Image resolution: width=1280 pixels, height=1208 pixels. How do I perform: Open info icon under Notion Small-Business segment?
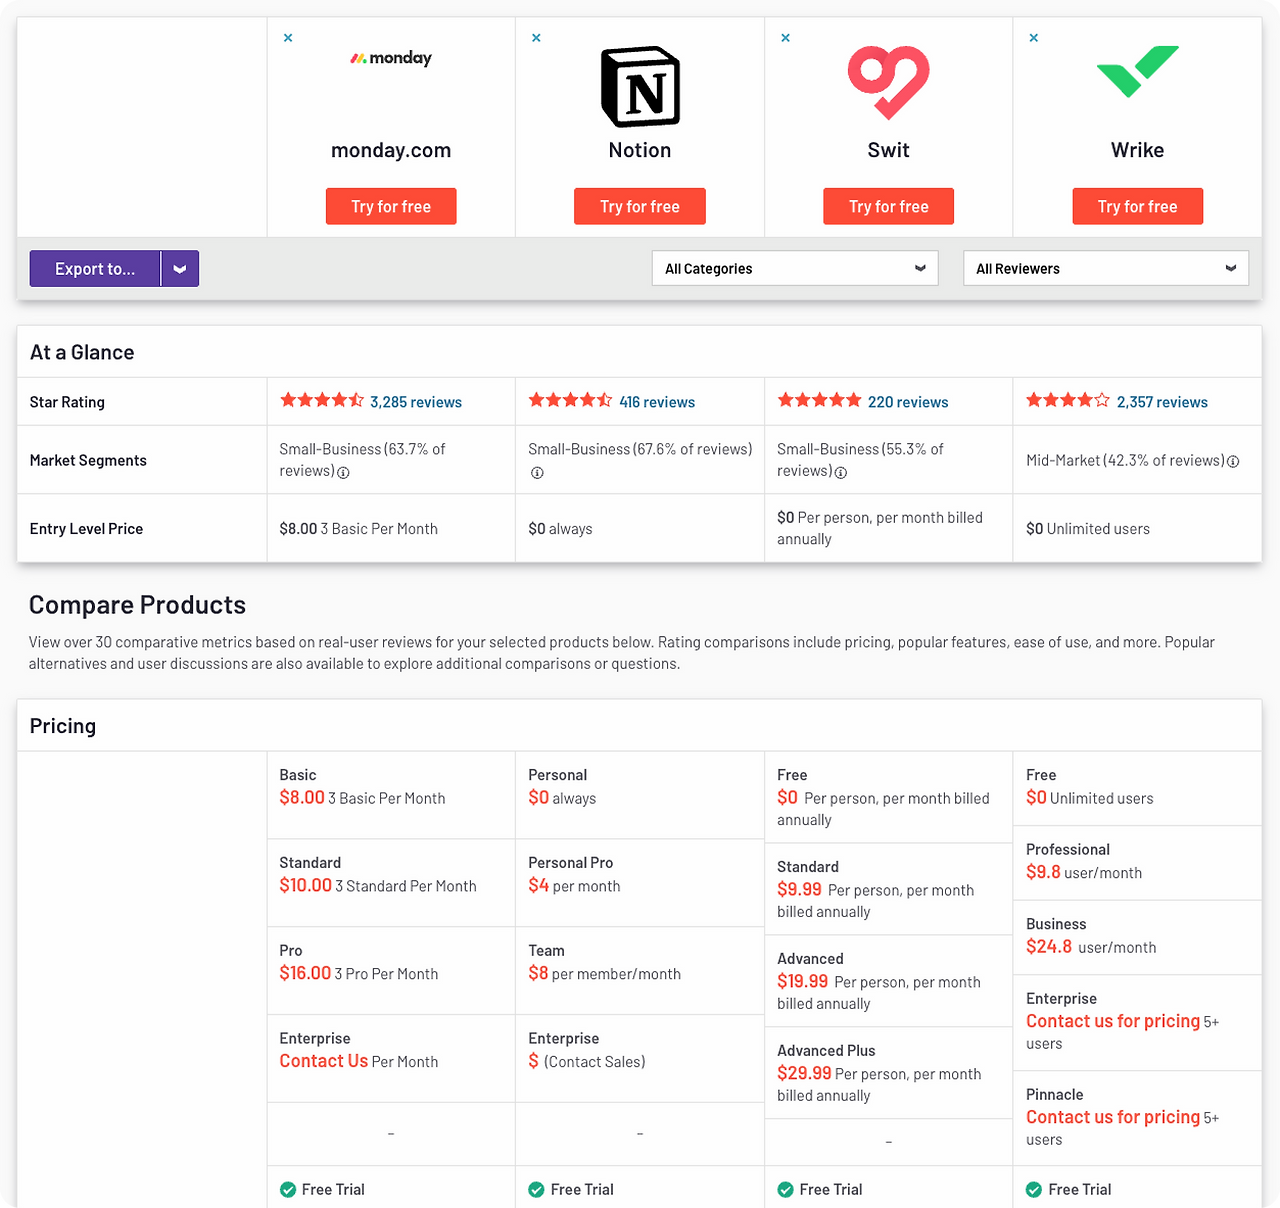coord(537,473)
